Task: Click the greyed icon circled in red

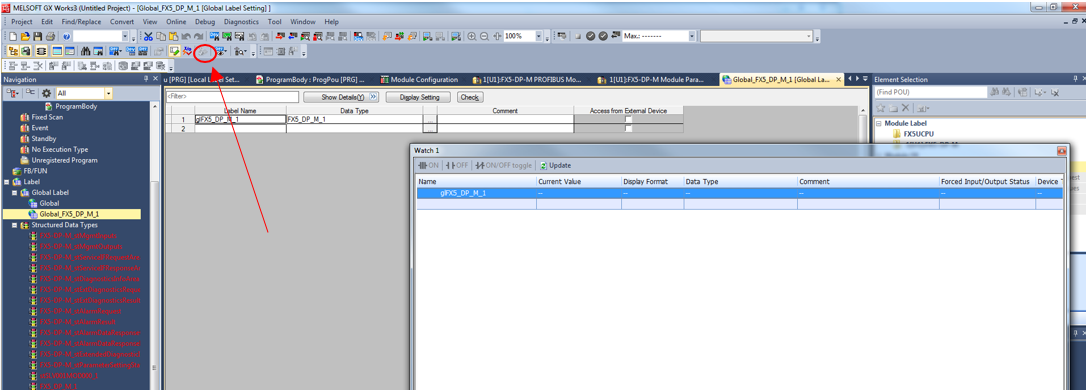Action: point(202,51)
